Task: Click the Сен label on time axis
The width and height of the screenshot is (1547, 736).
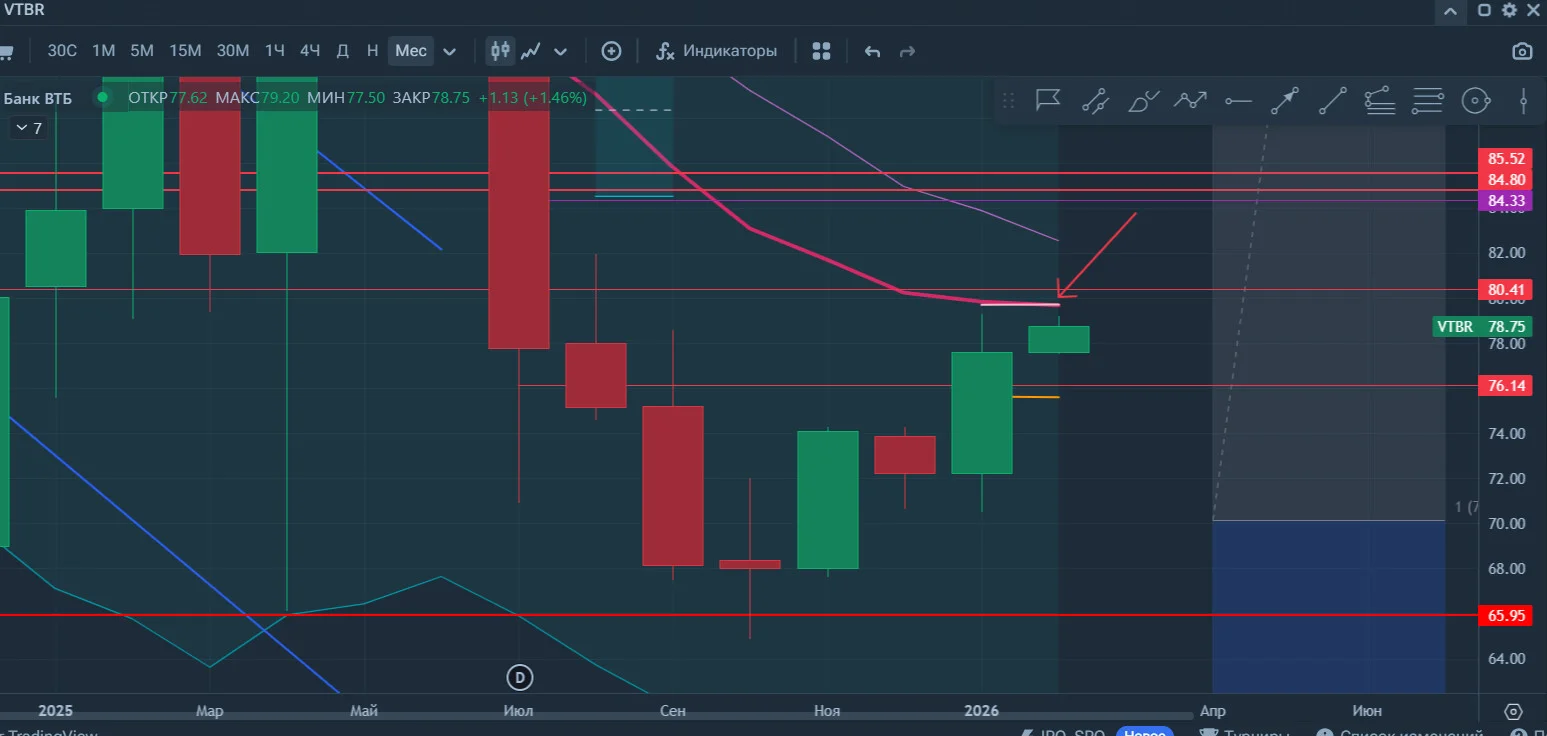Action: tap(673, 711)
